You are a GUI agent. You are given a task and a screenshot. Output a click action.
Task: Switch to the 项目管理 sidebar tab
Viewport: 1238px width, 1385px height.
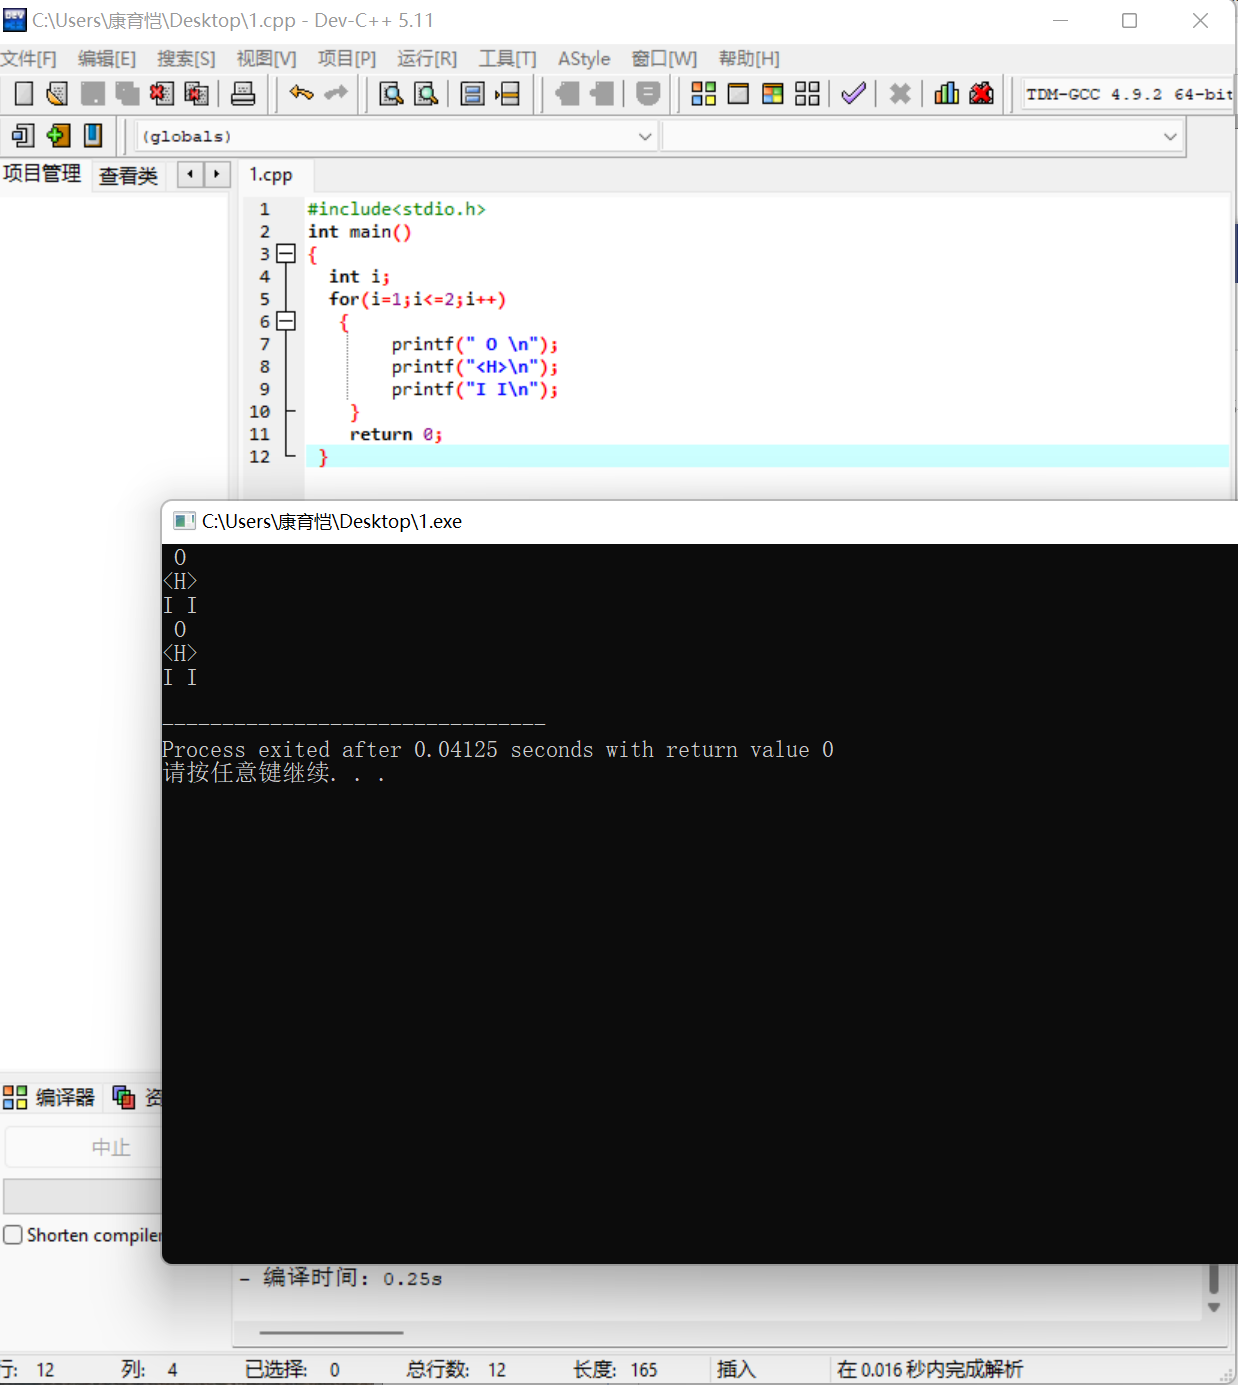click(42, 174)
